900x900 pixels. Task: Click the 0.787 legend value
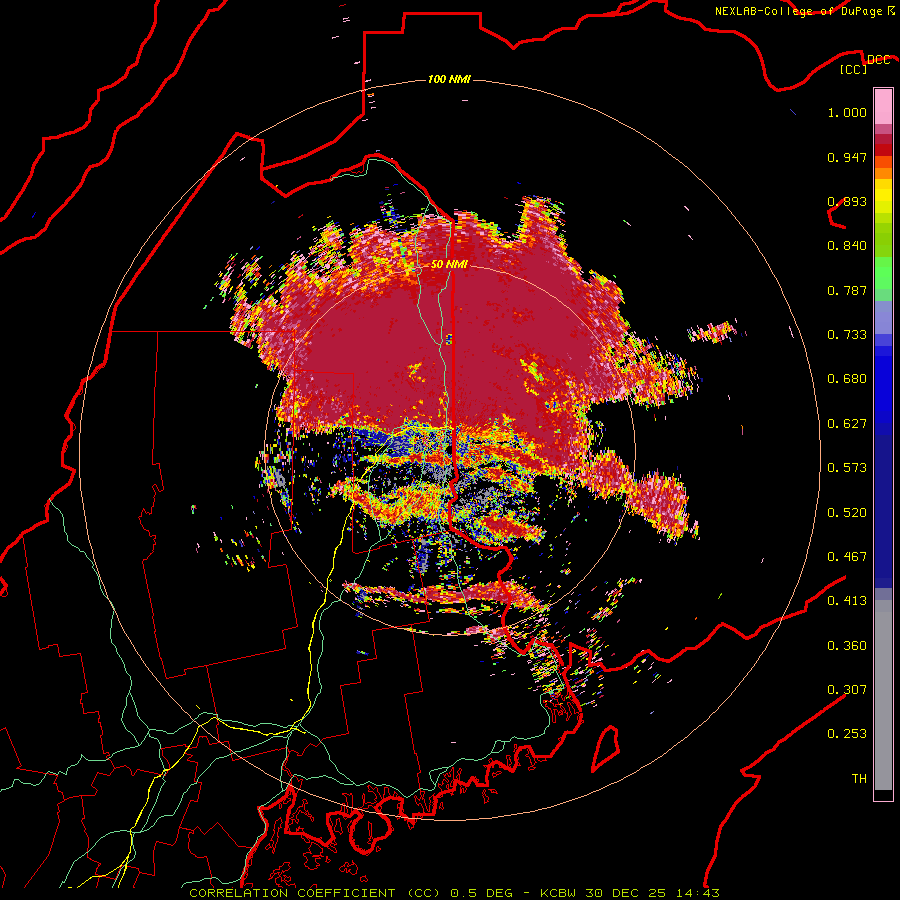[847, 290]
